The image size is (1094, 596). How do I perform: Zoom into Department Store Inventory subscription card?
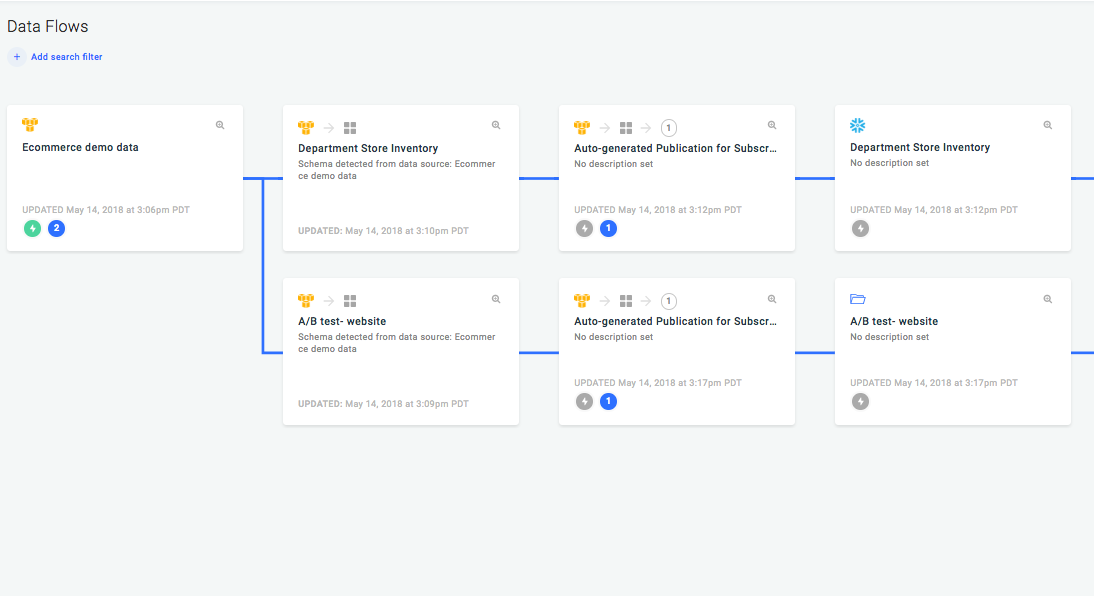coord(496,126)
